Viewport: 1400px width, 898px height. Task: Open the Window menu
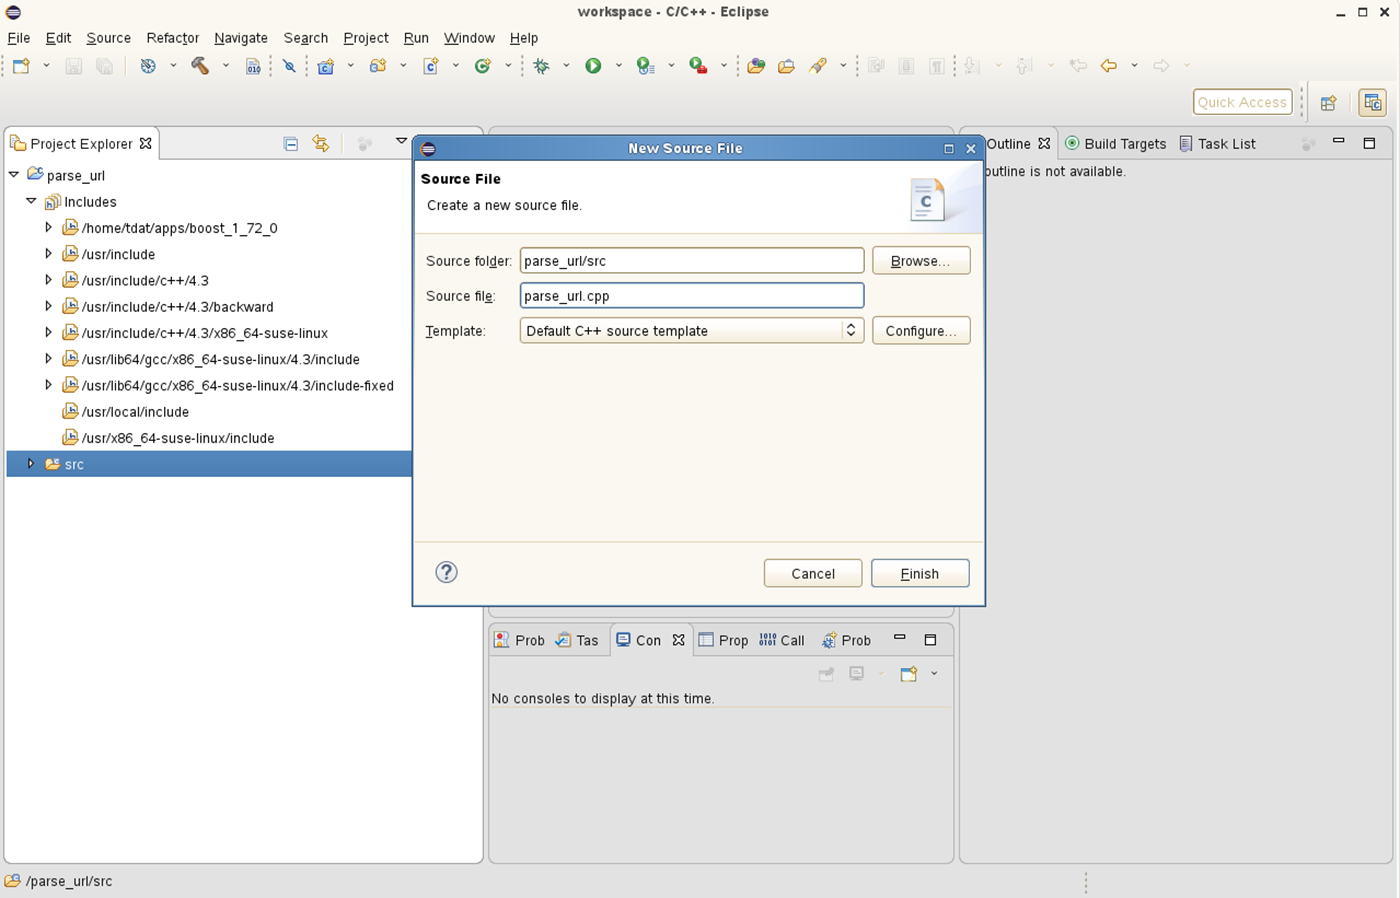(469, 38)
